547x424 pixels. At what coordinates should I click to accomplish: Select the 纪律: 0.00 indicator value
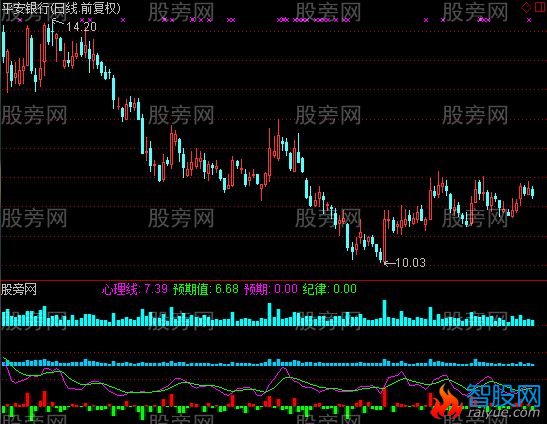point(330,289)
